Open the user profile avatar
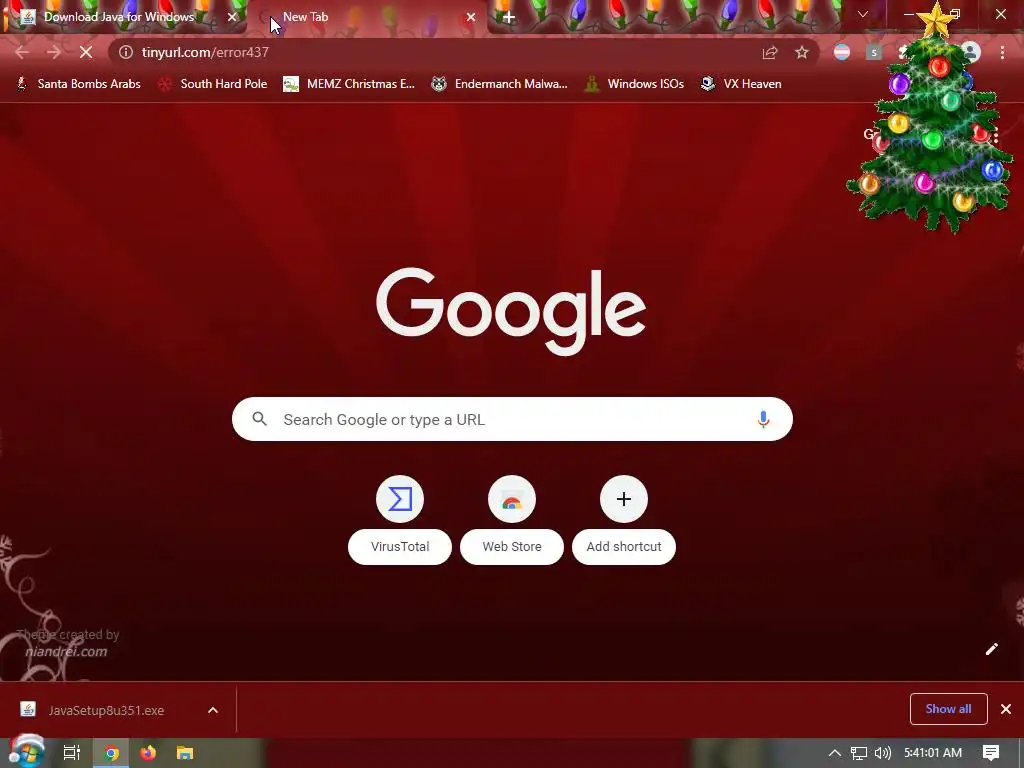 (971, 52)
